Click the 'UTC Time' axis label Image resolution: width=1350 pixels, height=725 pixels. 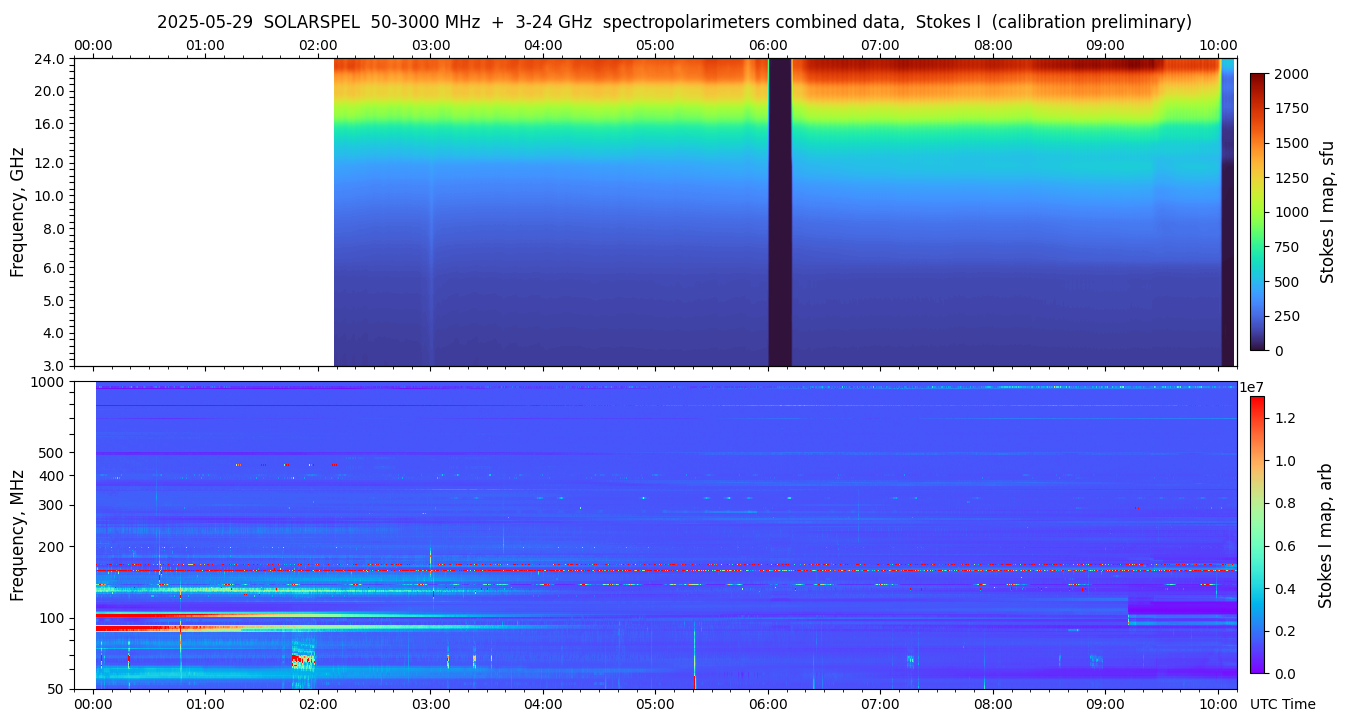click(x=1282, y=704)
